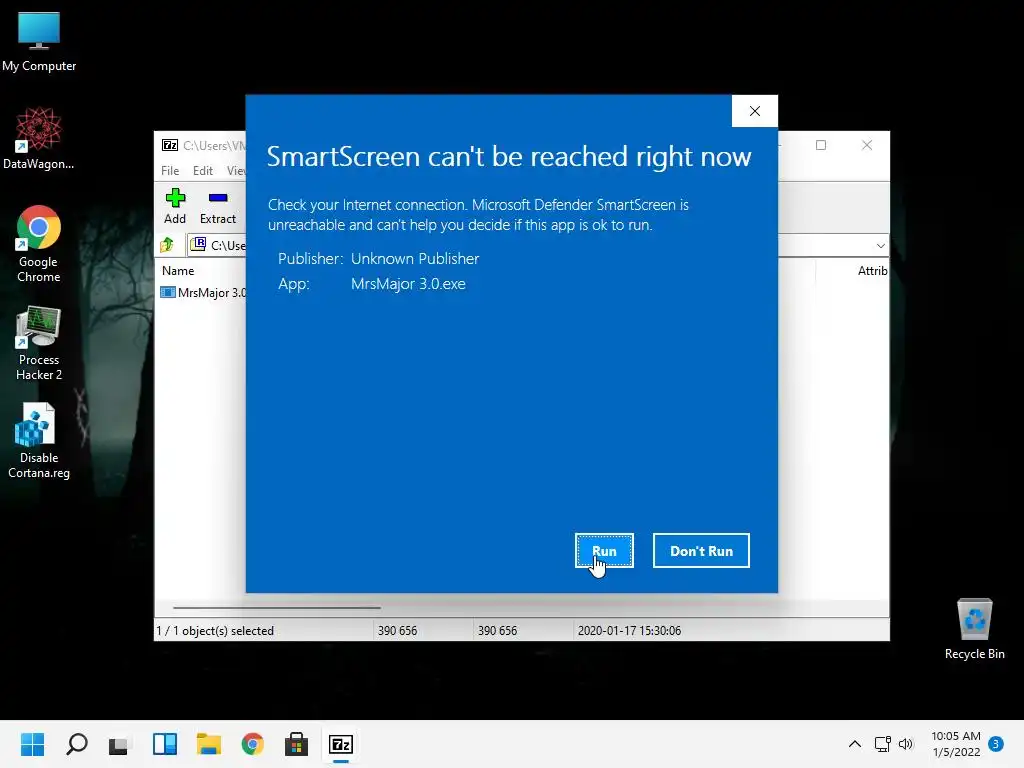Click the Attrib column header in 7-Zip
The width and height of the screenshot is (1024, 768).
(x=872, y=270)
